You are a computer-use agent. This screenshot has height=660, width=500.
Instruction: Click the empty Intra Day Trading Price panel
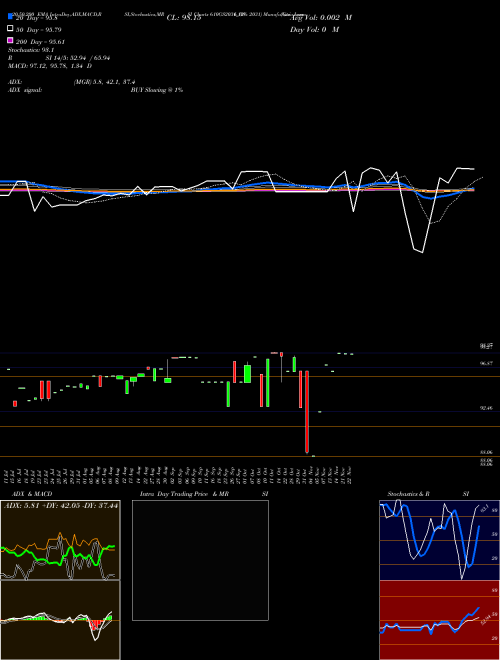click(200, 560)
